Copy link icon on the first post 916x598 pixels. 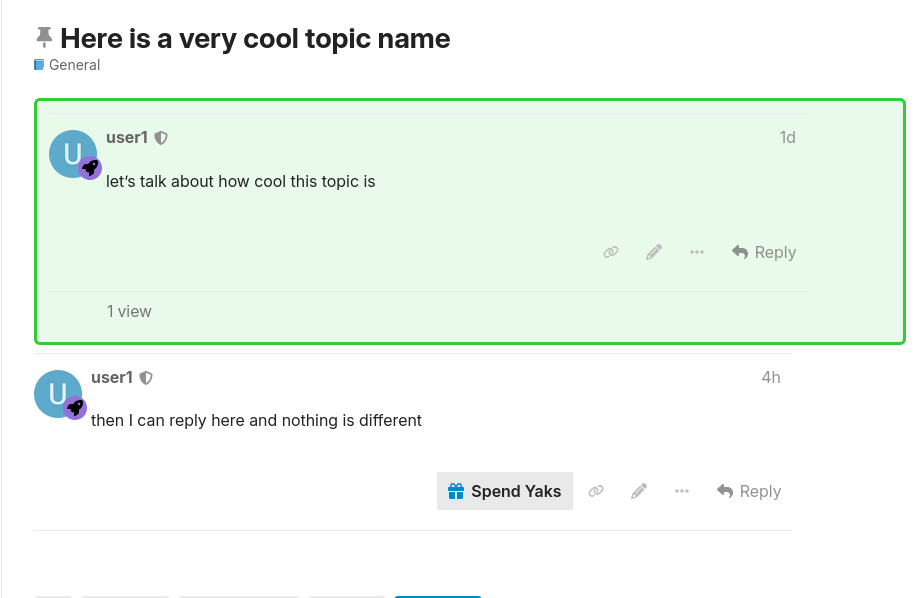pyautogui.click(x=611, y=252)
